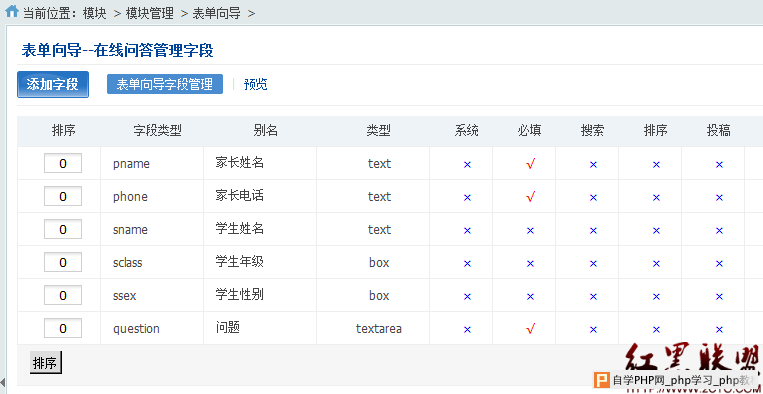Toggle 投稿 cross for sclass row
The width and height of the screenshot is (763, 394).
click(719, 264)
